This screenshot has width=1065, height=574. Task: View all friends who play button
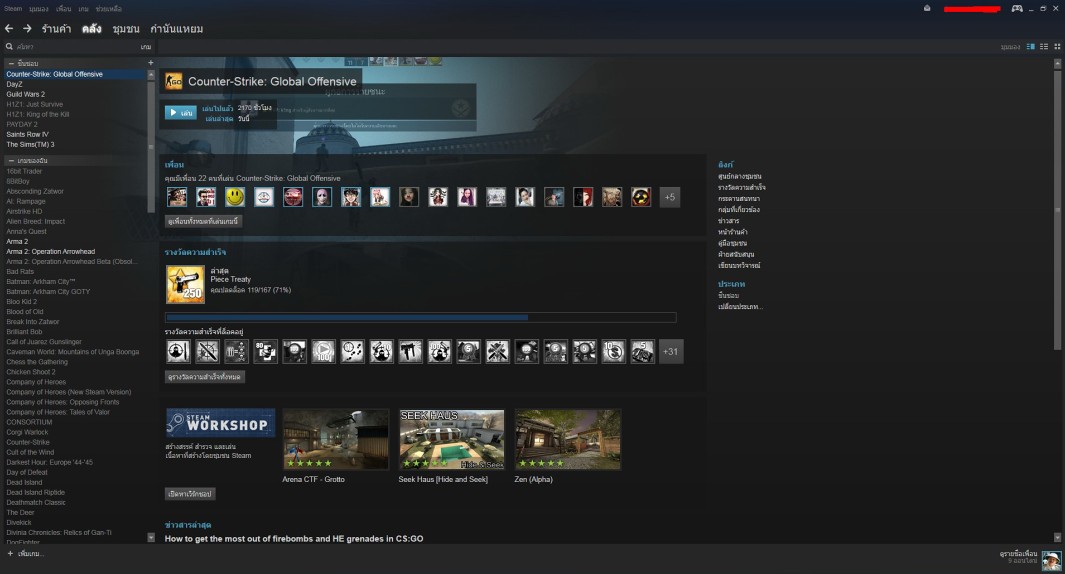coord(204,221)
